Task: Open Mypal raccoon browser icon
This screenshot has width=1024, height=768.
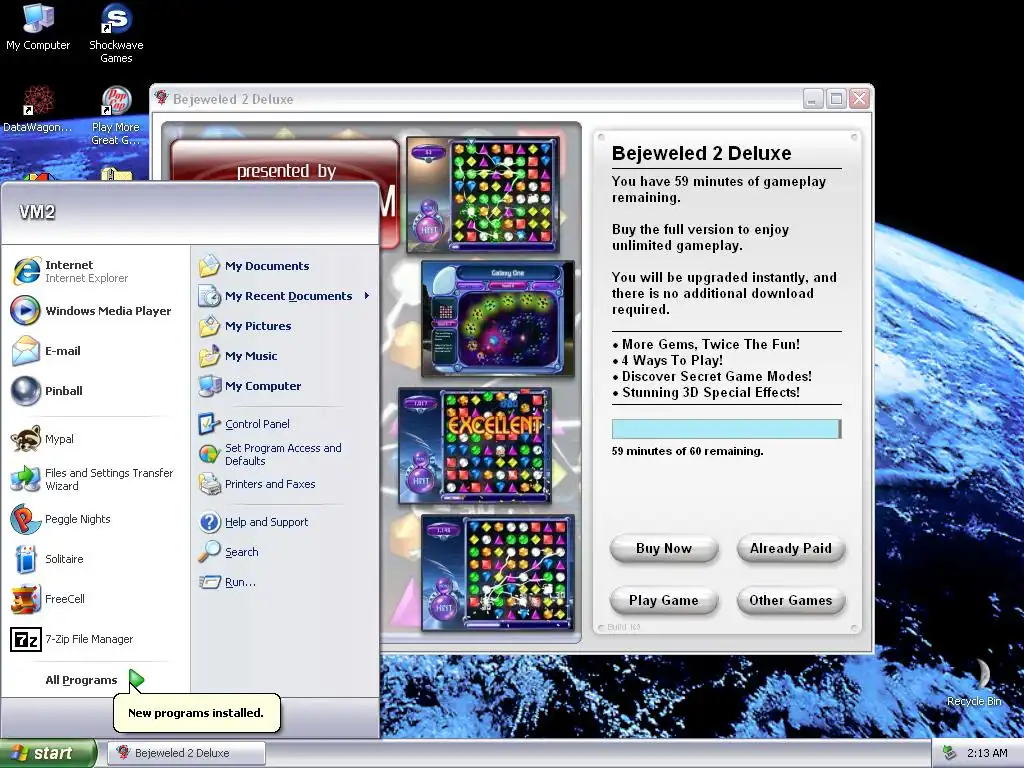Action: point(25,439)
